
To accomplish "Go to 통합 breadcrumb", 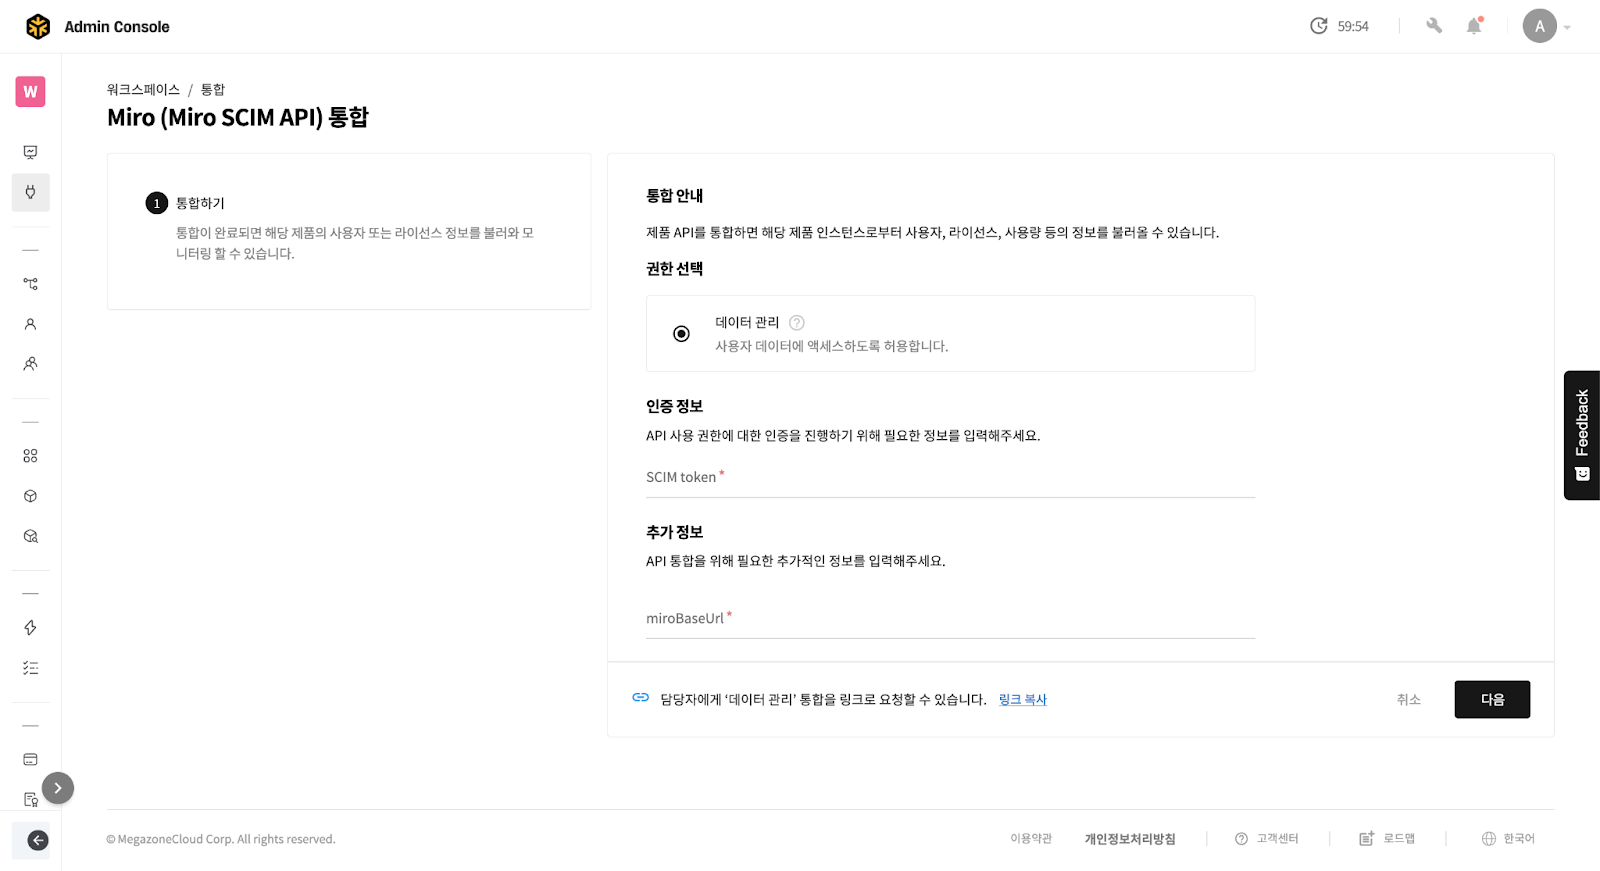I will pos(213,90).
